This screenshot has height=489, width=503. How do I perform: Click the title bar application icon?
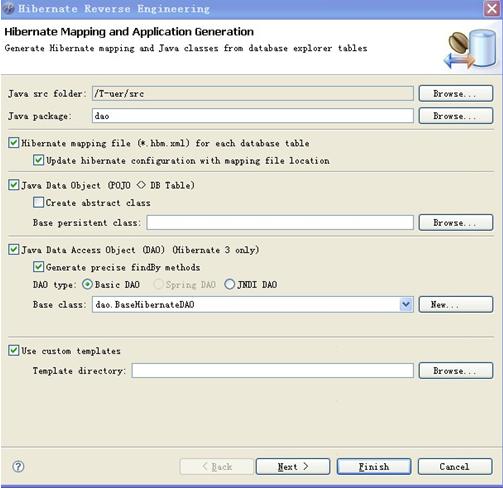8,8
